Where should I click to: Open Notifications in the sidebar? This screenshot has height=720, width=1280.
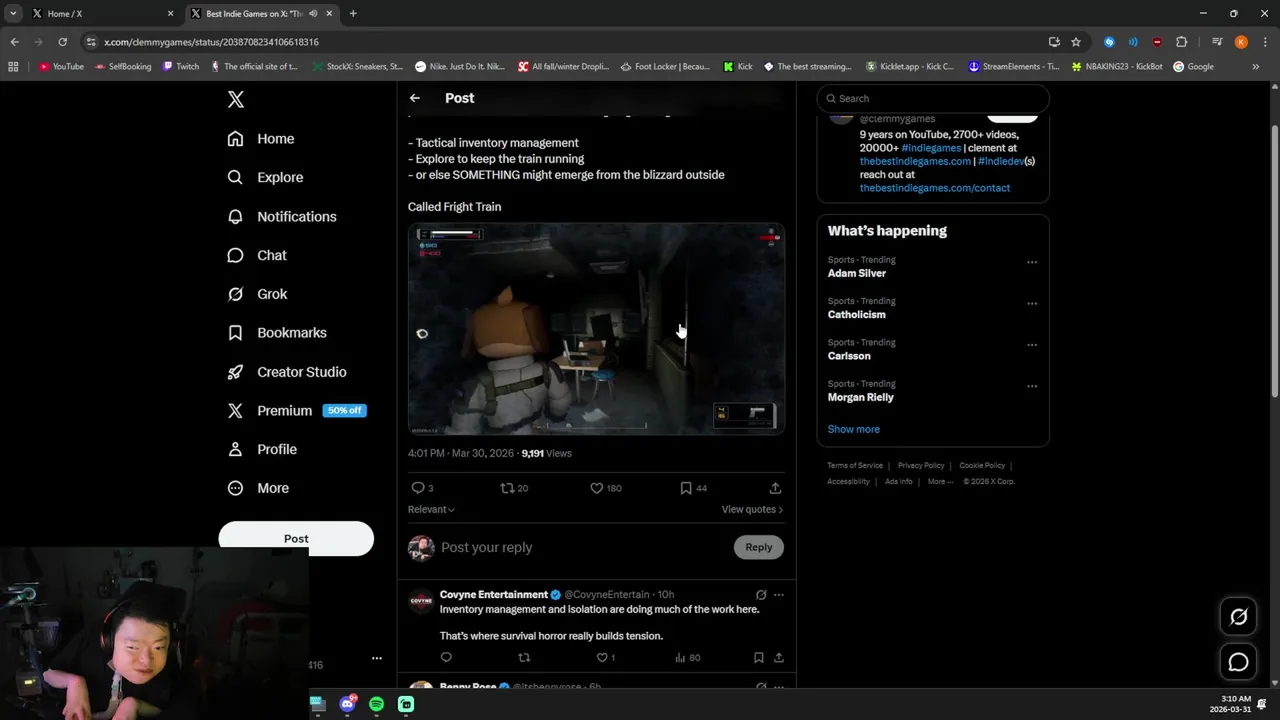coord(282,216)
